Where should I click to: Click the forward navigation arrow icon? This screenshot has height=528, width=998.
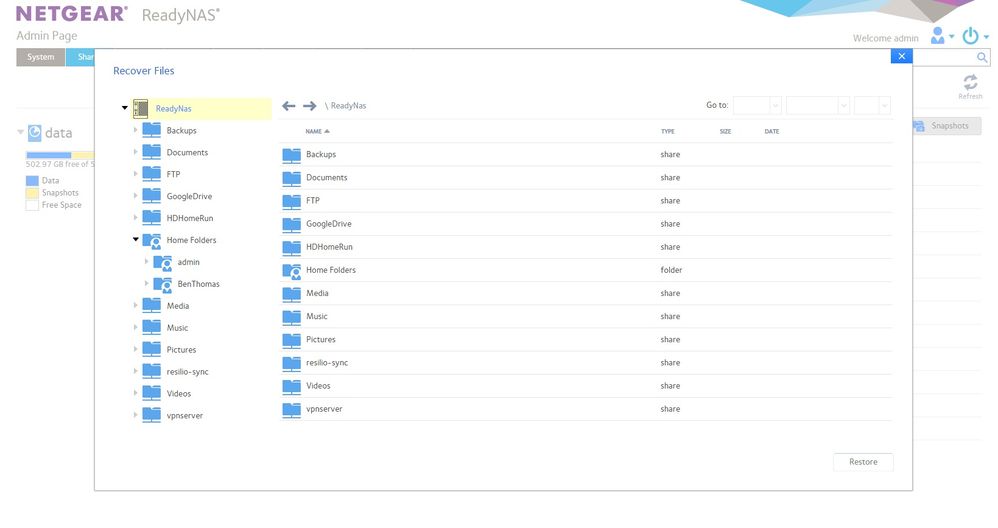(x=310, y=106)
